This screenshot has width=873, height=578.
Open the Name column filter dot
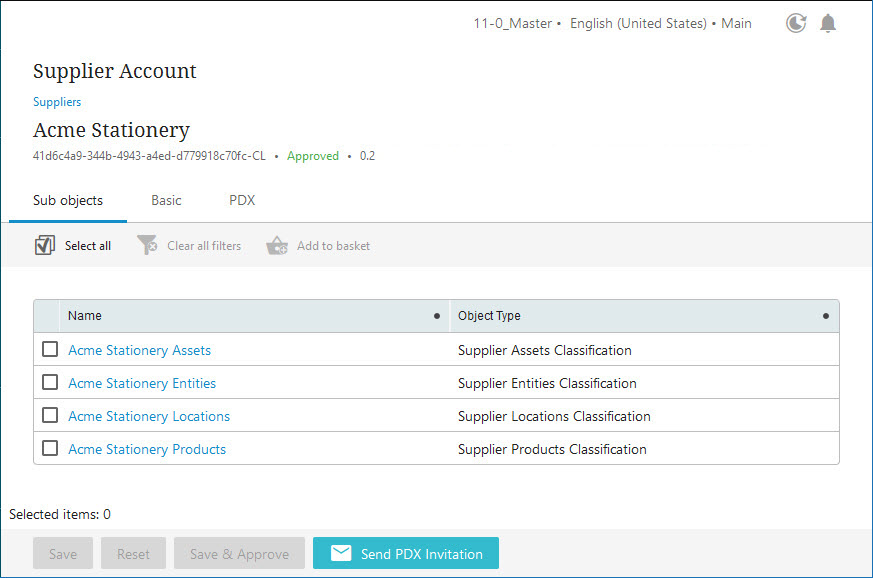point(437,316)
